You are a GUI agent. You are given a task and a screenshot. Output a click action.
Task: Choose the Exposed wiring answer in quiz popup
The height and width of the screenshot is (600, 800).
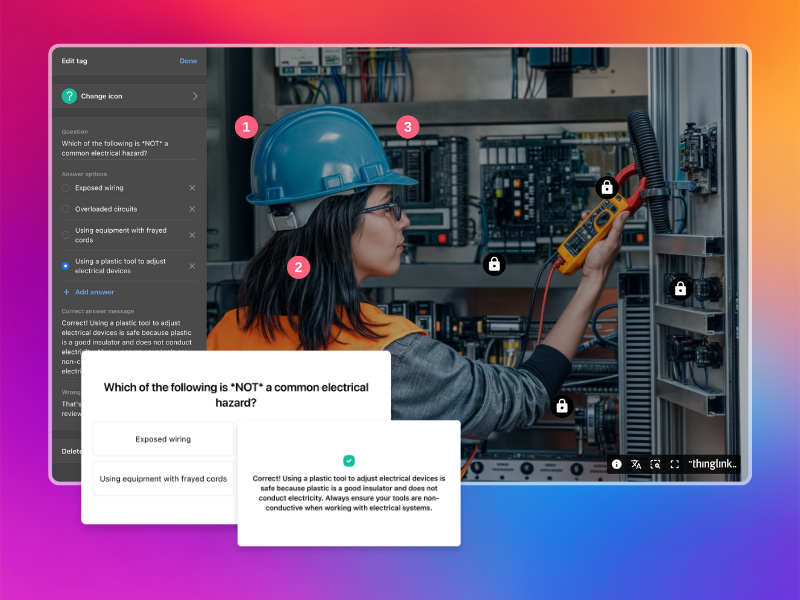point(163,439)
